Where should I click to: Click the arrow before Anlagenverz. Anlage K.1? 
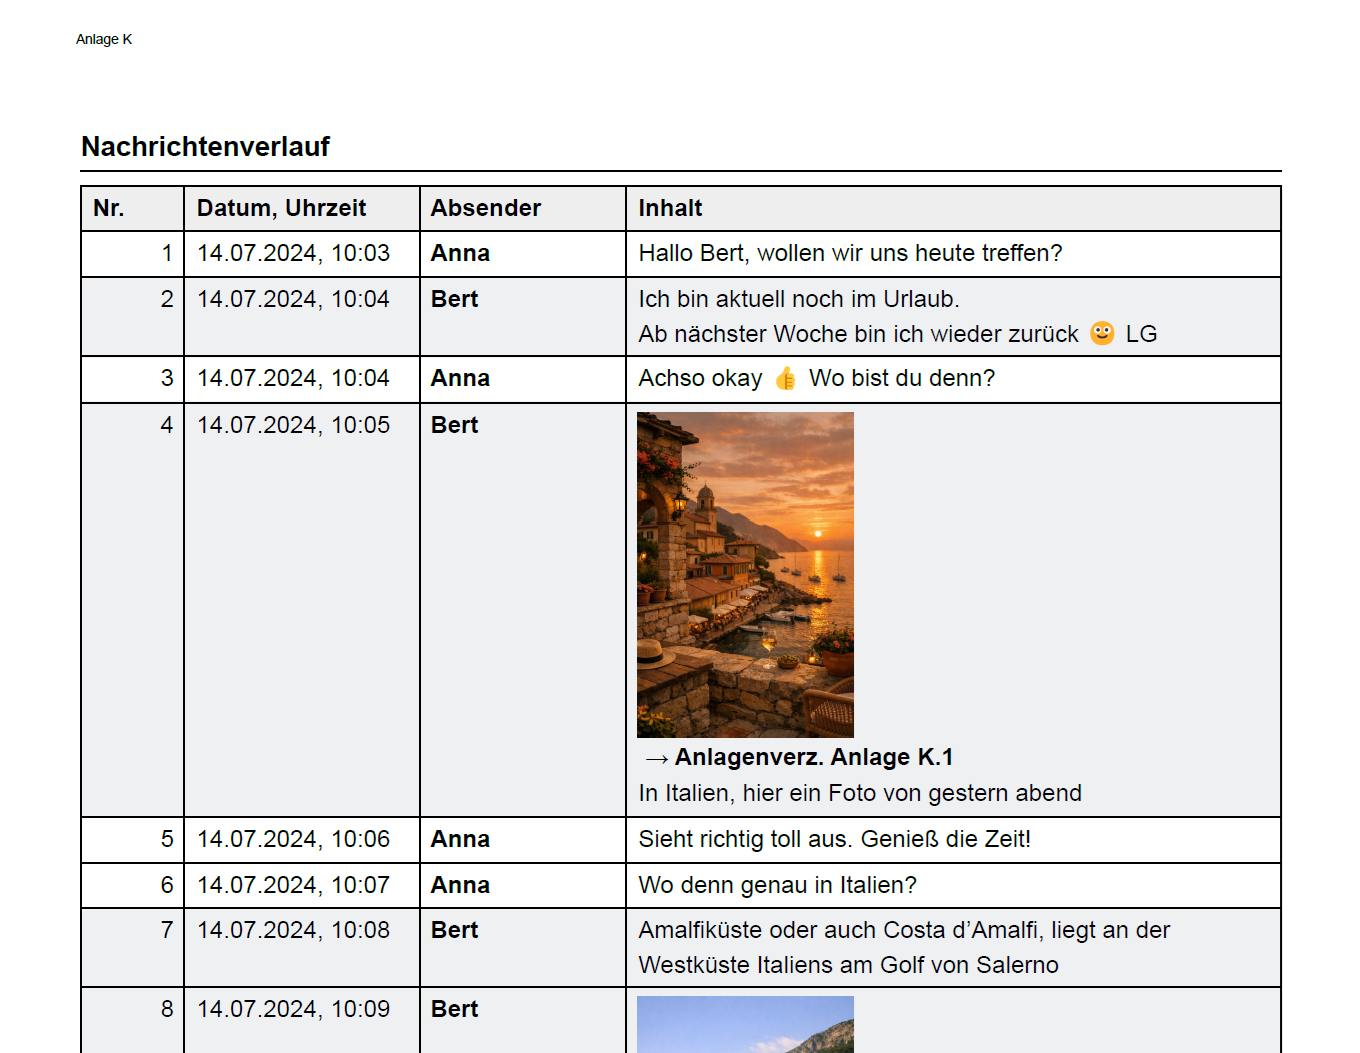[x=657, y=759]
